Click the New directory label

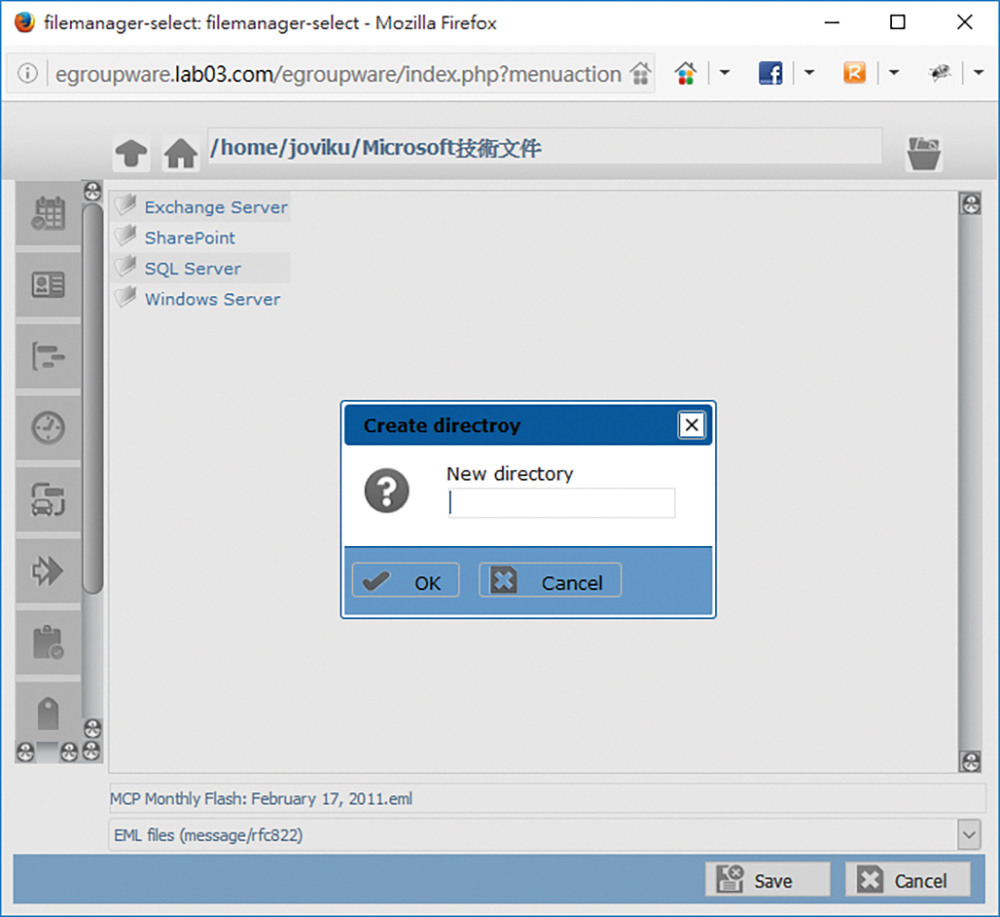pyautogui.click(x=510, y=474)
